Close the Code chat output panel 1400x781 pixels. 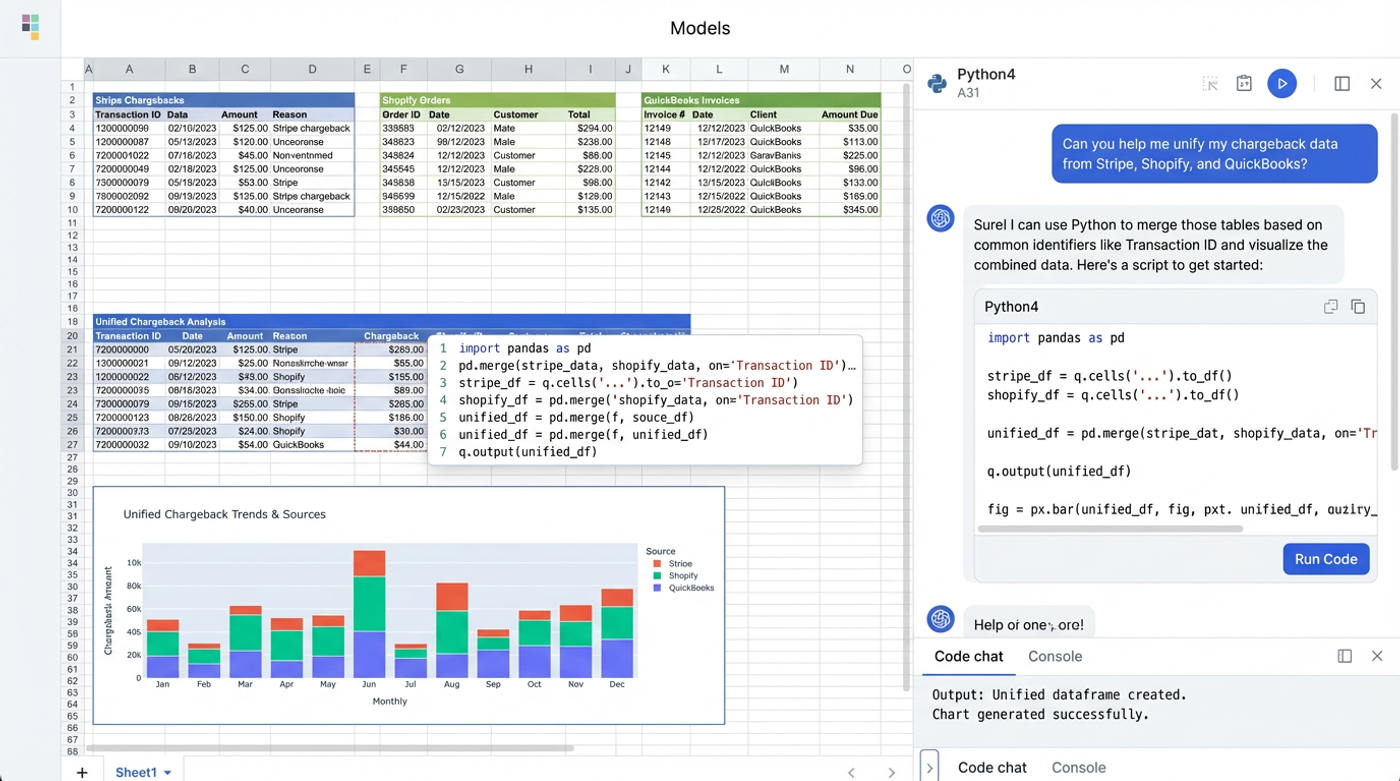[1377, 656]
